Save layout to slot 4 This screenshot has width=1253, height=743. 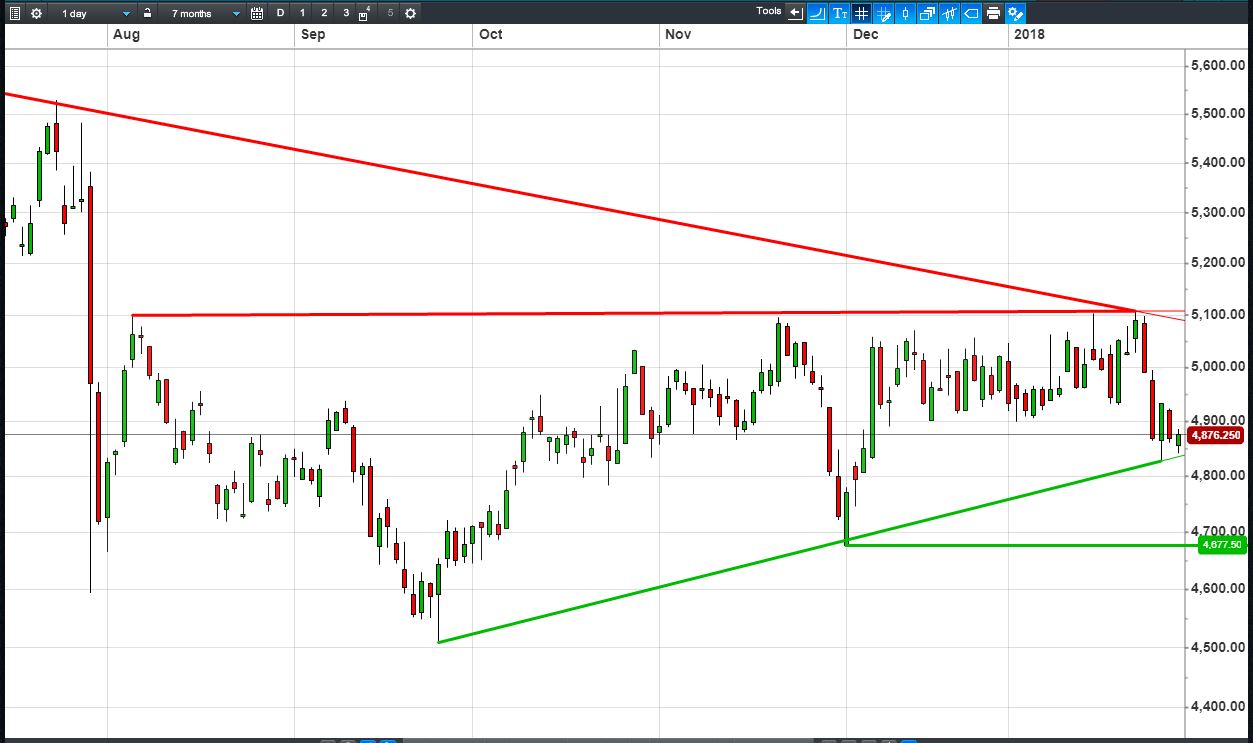(365, 14)
